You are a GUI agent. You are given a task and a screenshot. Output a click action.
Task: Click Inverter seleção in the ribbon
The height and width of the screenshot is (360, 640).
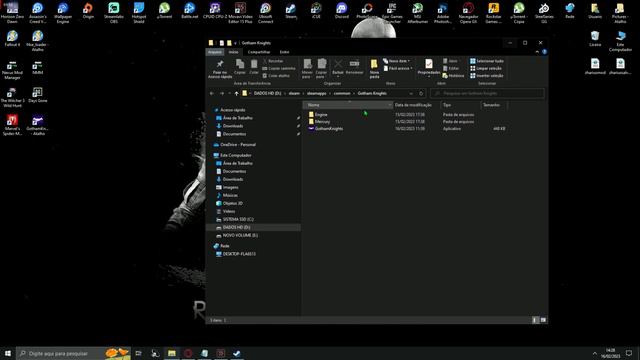pyautogui.click(x=487, y=76)
